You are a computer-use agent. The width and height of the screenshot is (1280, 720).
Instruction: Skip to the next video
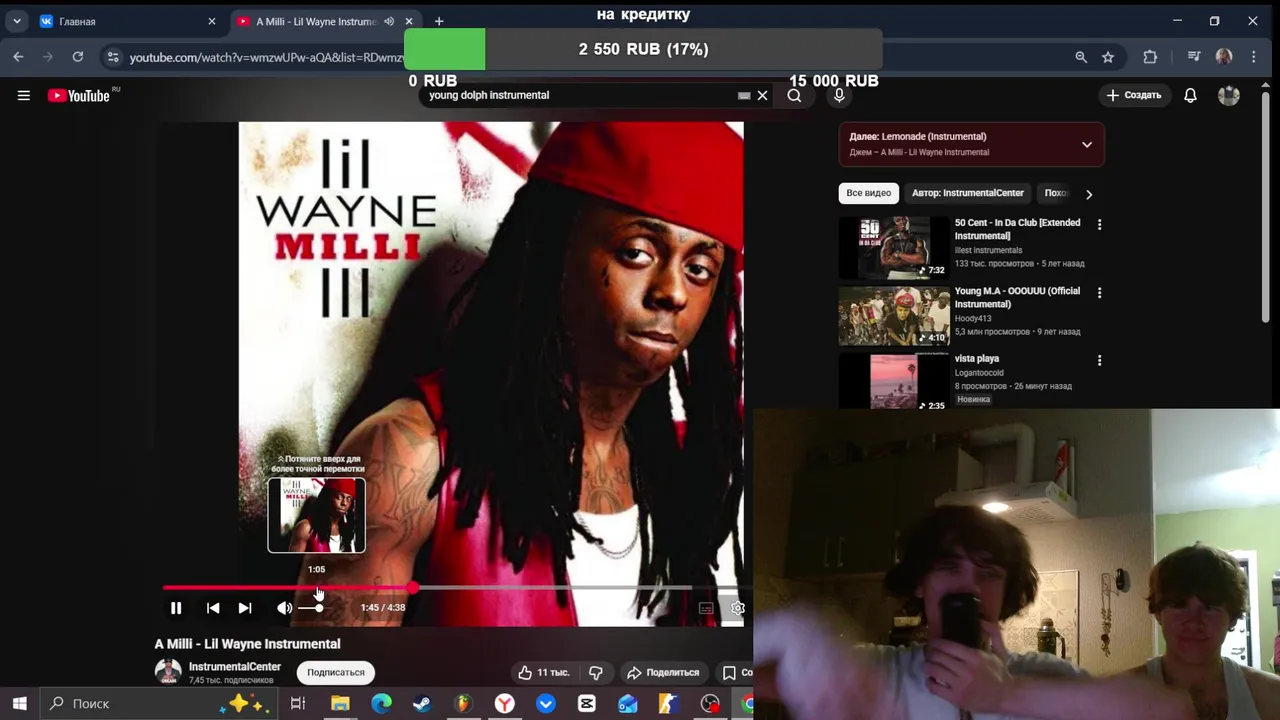(x=245, y=608)
